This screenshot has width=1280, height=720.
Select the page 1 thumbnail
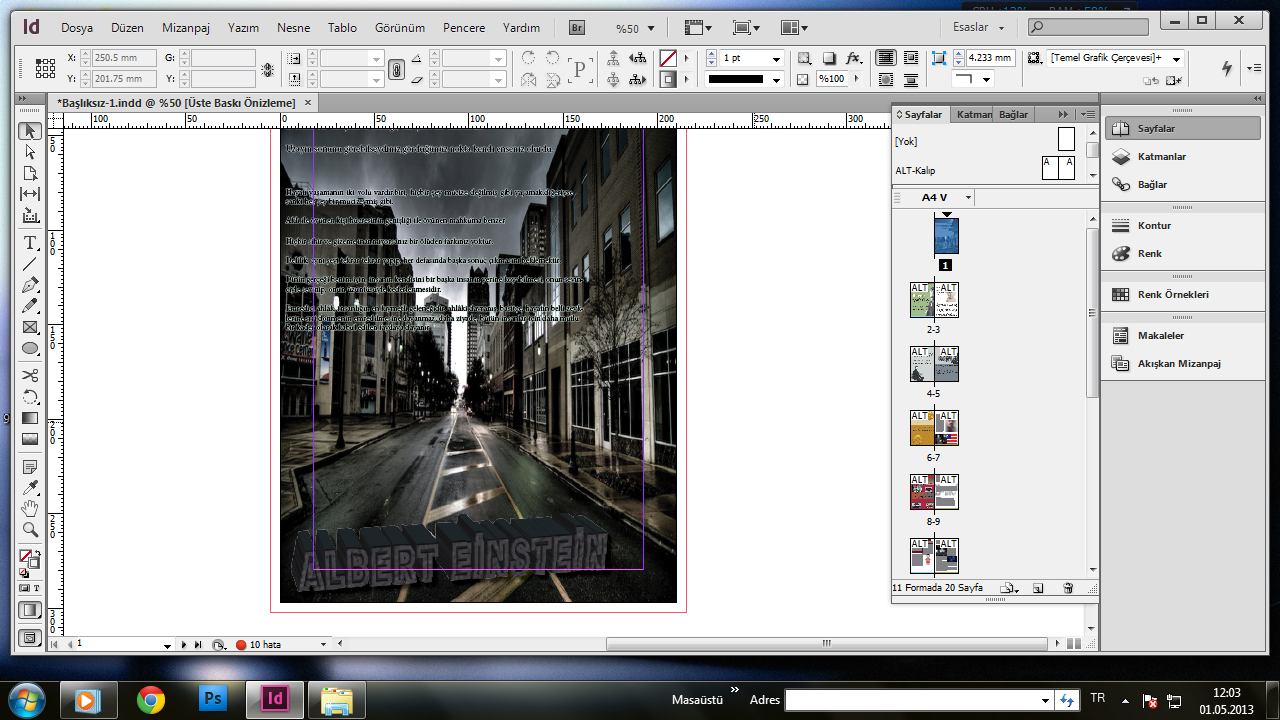click(946, 236)
